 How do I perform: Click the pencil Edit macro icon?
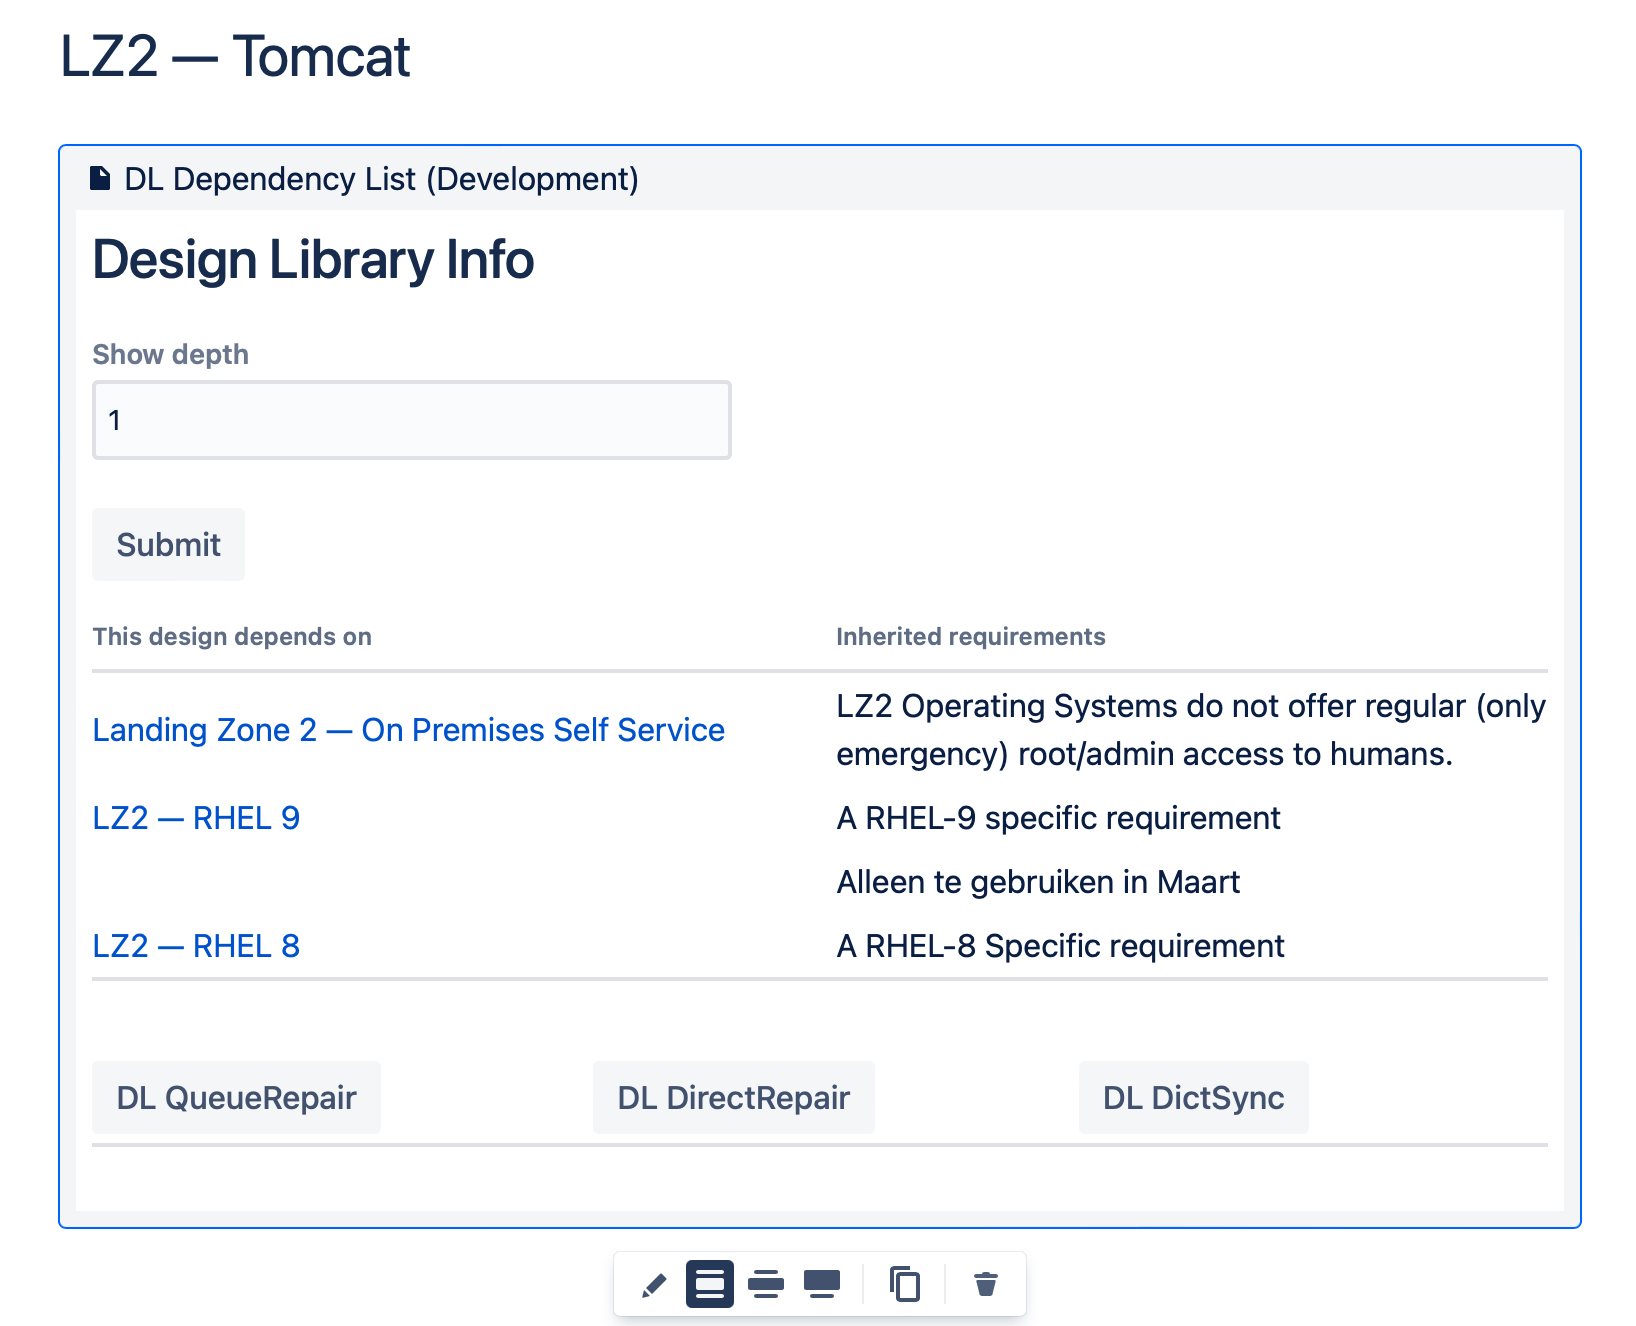pos(654,1285)
